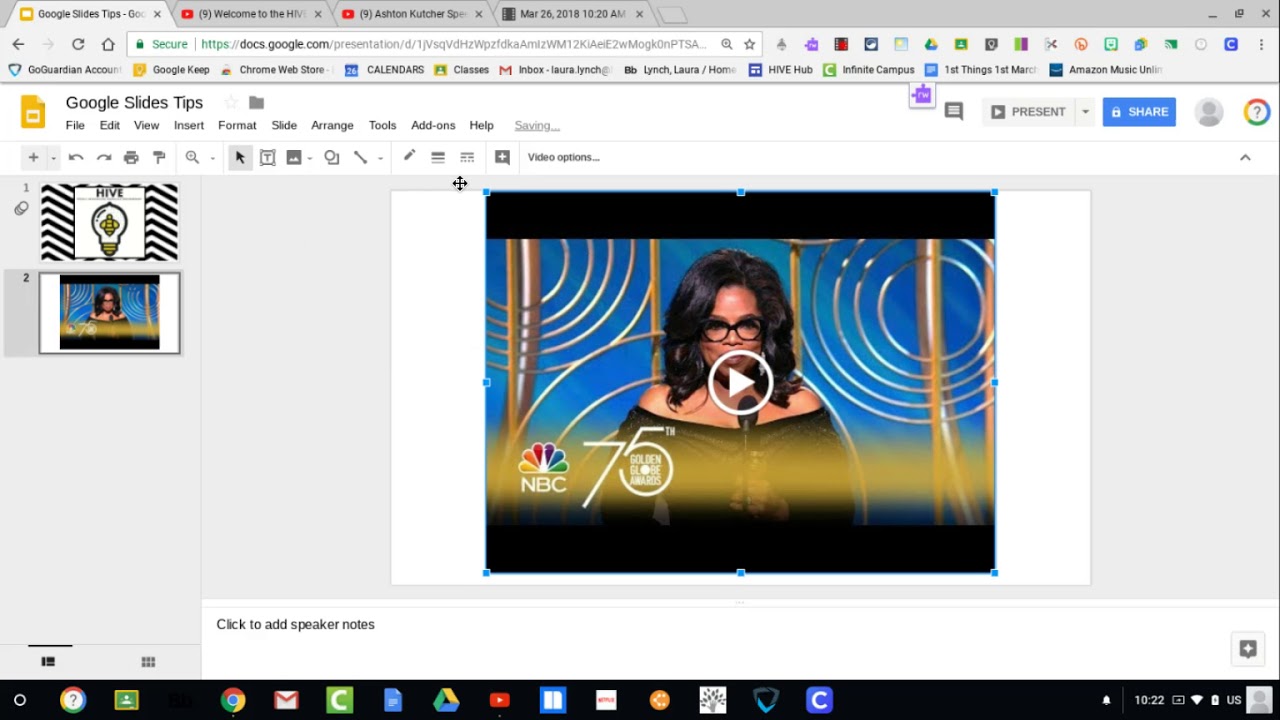Click the Undo arrow in the toolbar
Image resolution: width=1280 pixels, height=720 pixels.
point(76,157)
